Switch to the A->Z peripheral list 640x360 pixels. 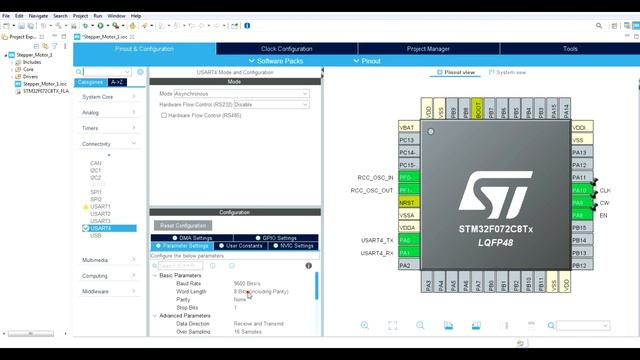[117, 82]
